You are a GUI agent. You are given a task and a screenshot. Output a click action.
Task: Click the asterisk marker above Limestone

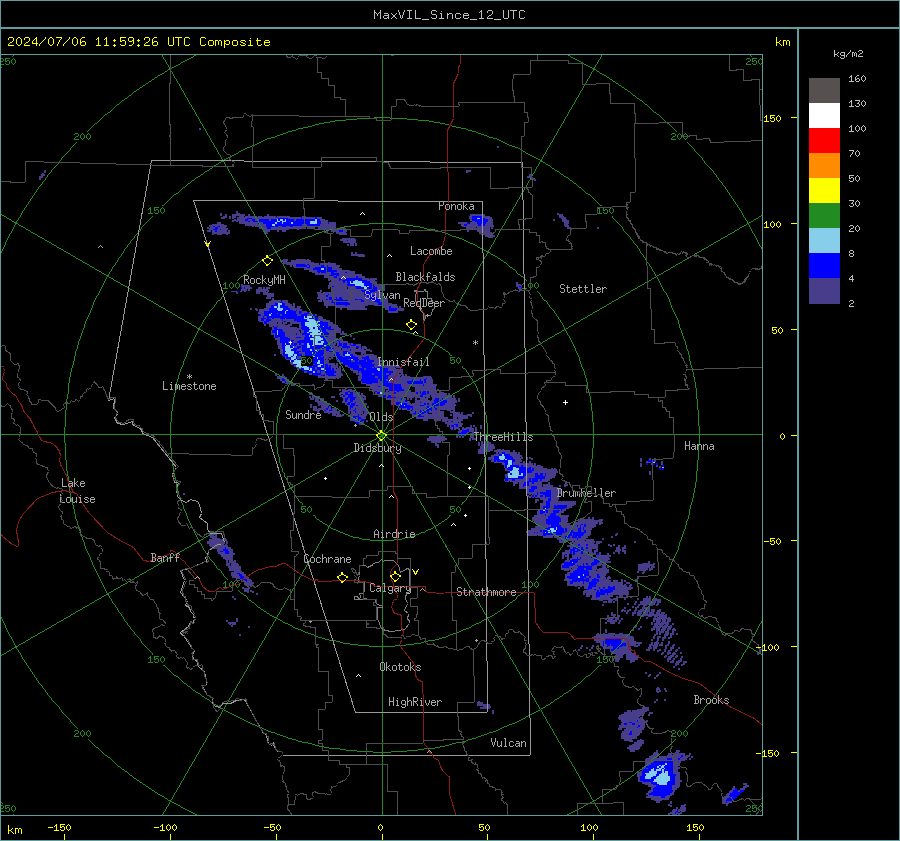pyautogui.click(x=189, y=377)
